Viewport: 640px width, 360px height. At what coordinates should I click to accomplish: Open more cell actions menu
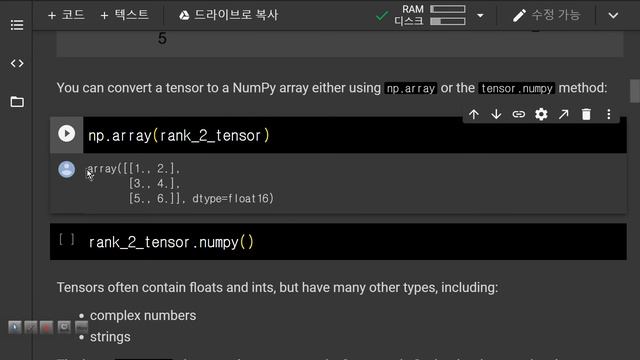609,114
